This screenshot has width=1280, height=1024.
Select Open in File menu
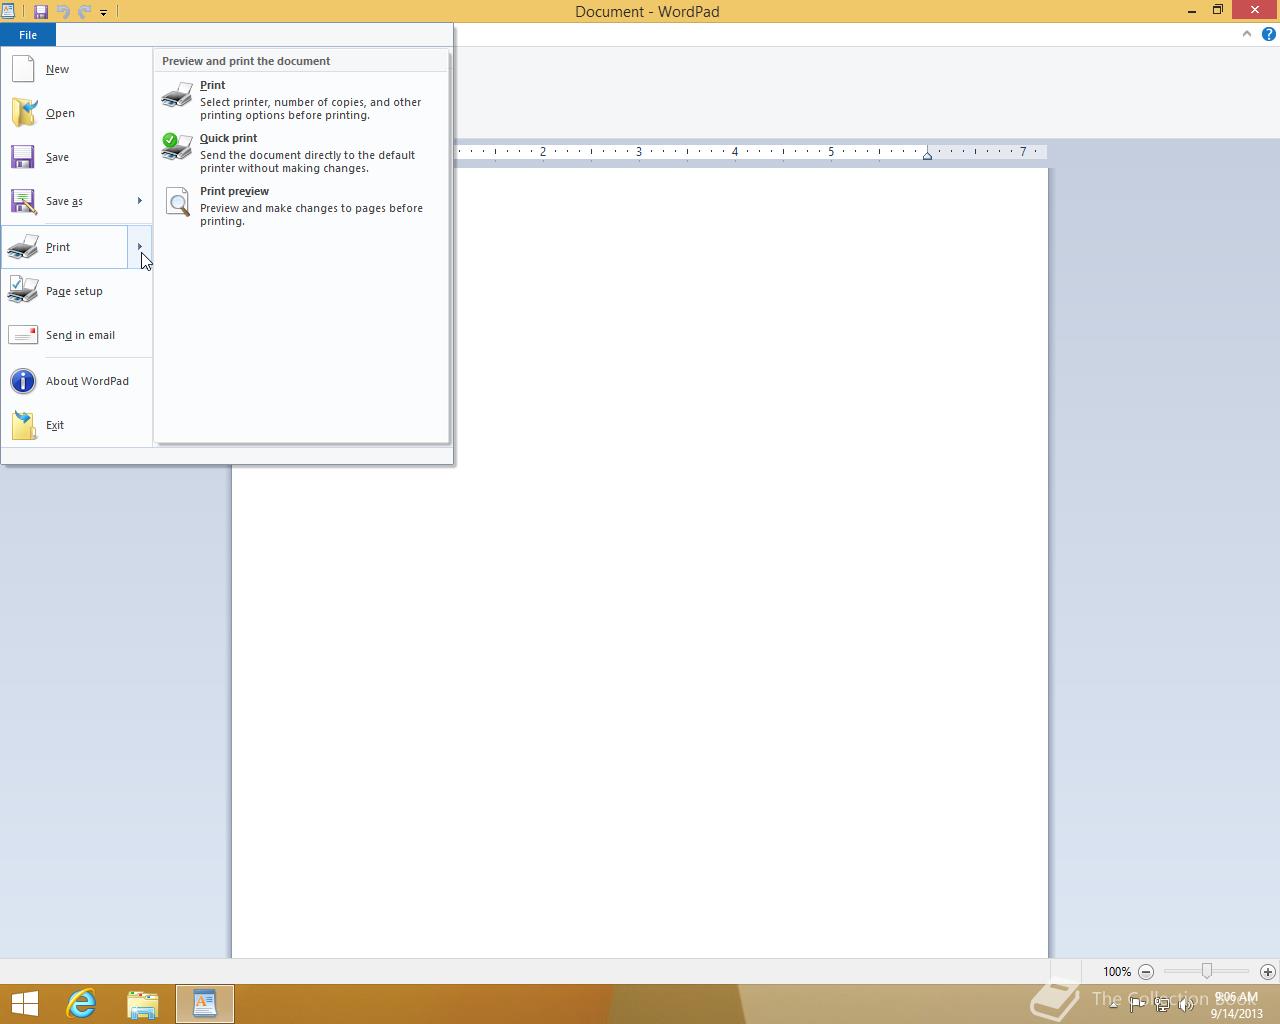pos(77,113)
